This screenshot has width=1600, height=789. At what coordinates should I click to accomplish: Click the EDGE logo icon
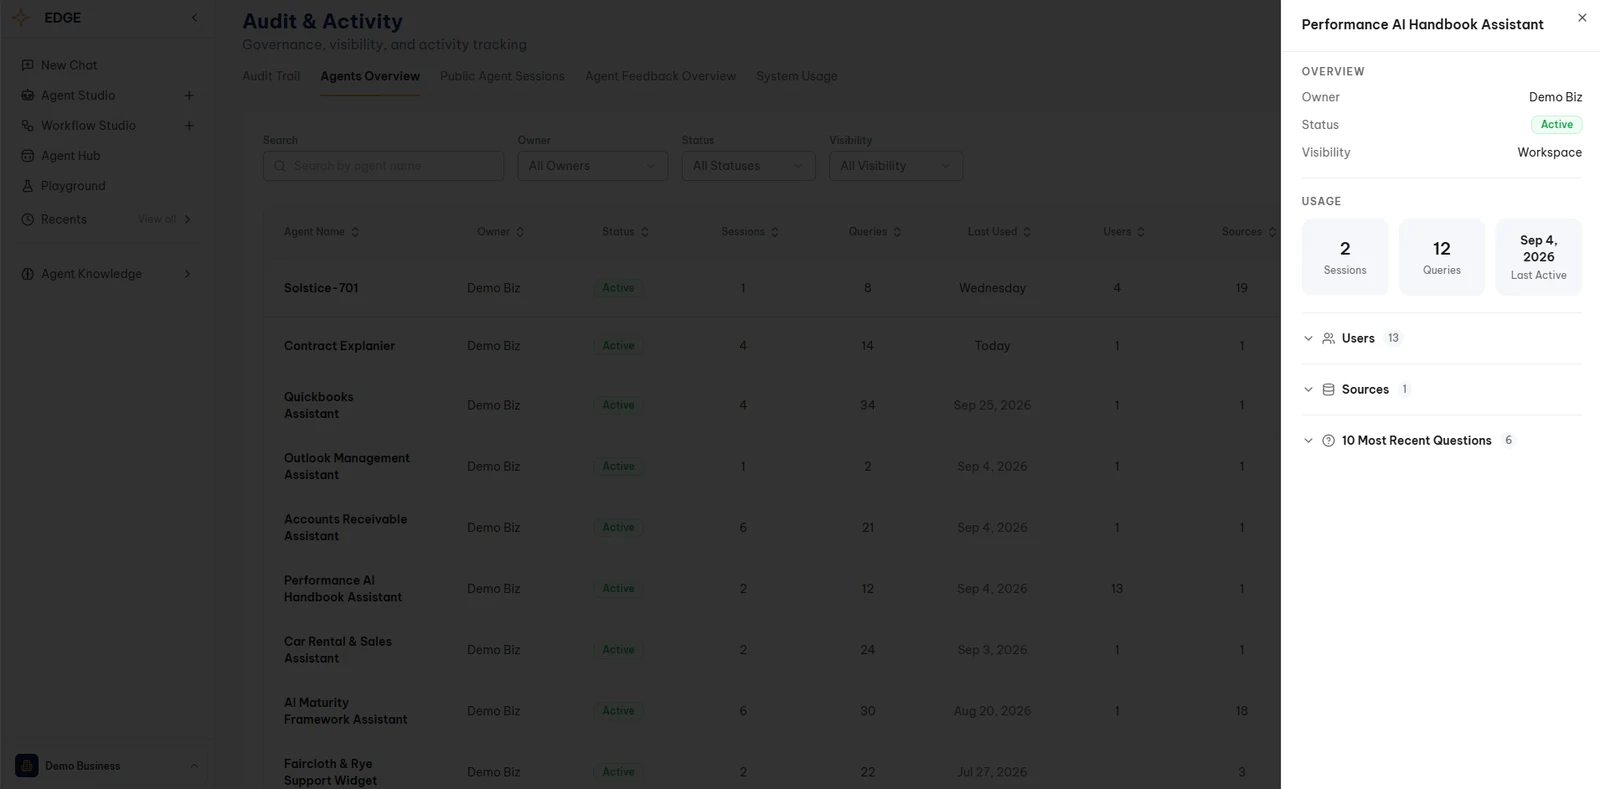[x=21, y=18]
